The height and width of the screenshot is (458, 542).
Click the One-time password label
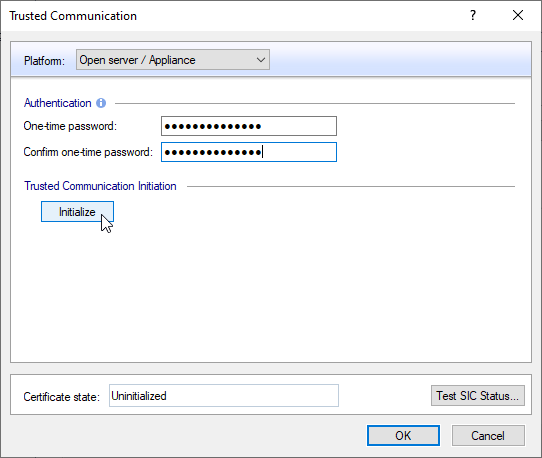tap(70, 126)
